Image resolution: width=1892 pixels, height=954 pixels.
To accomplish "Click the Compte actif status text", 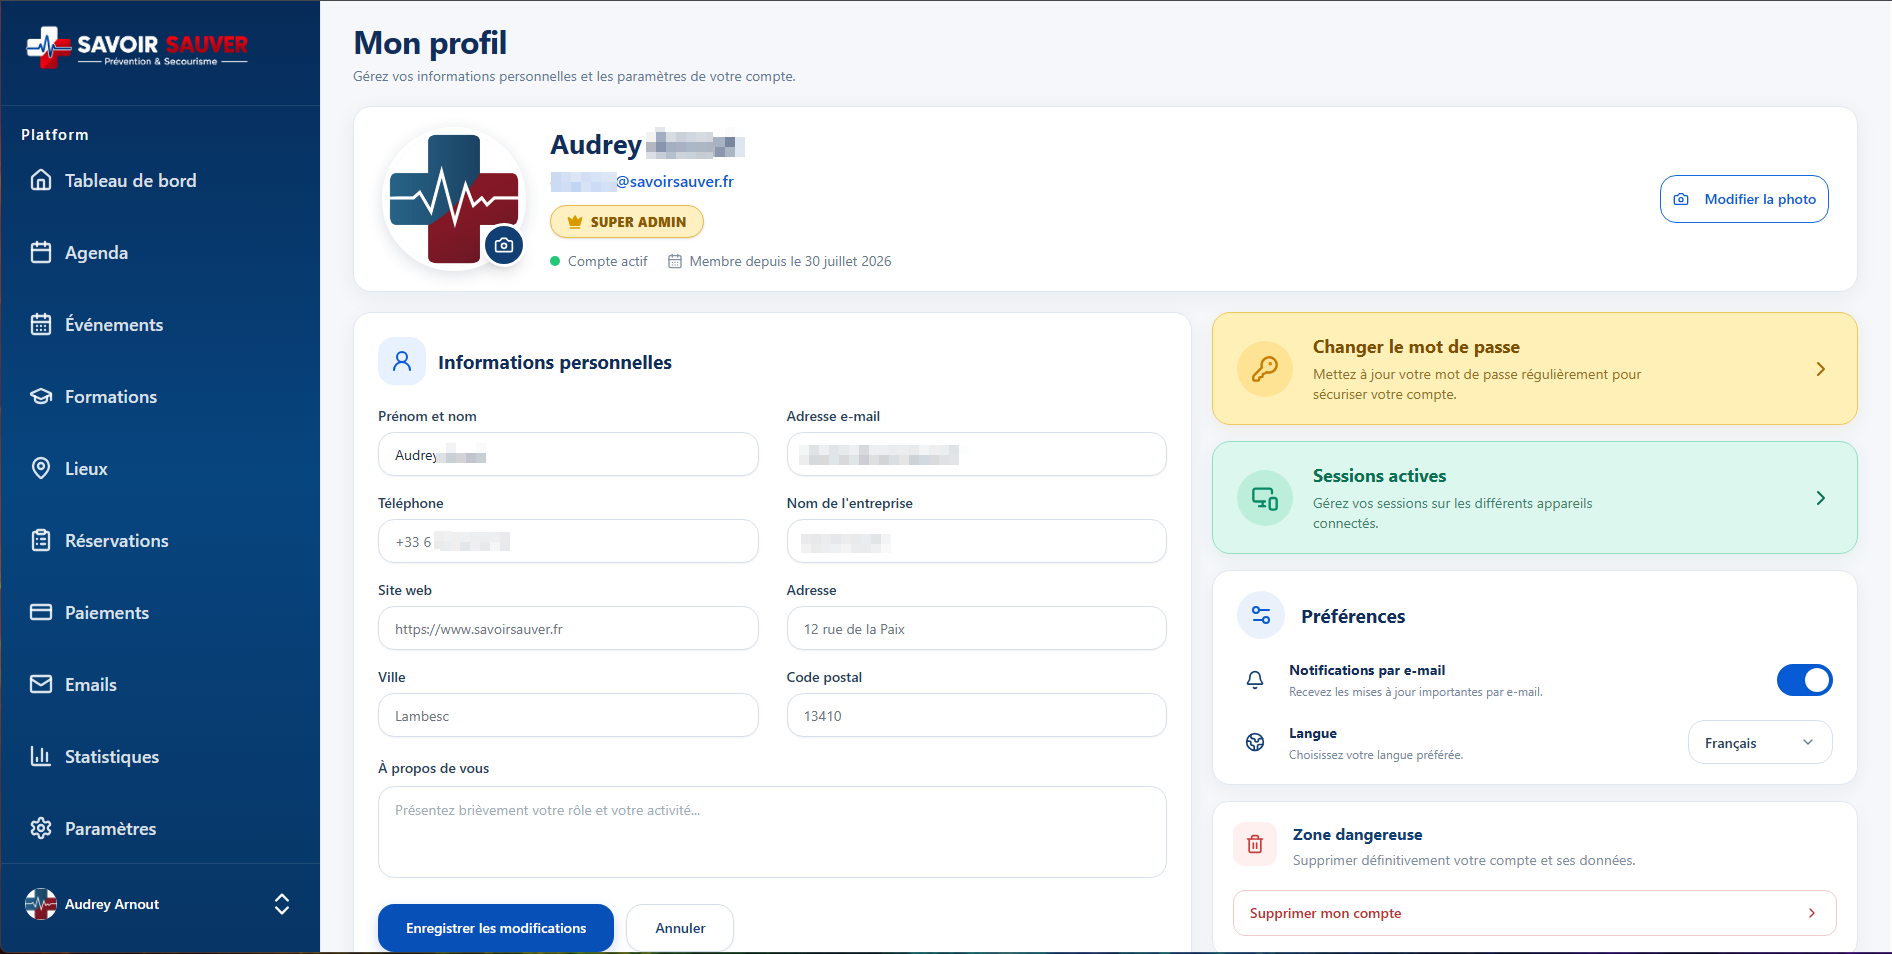I will point(608,261).
